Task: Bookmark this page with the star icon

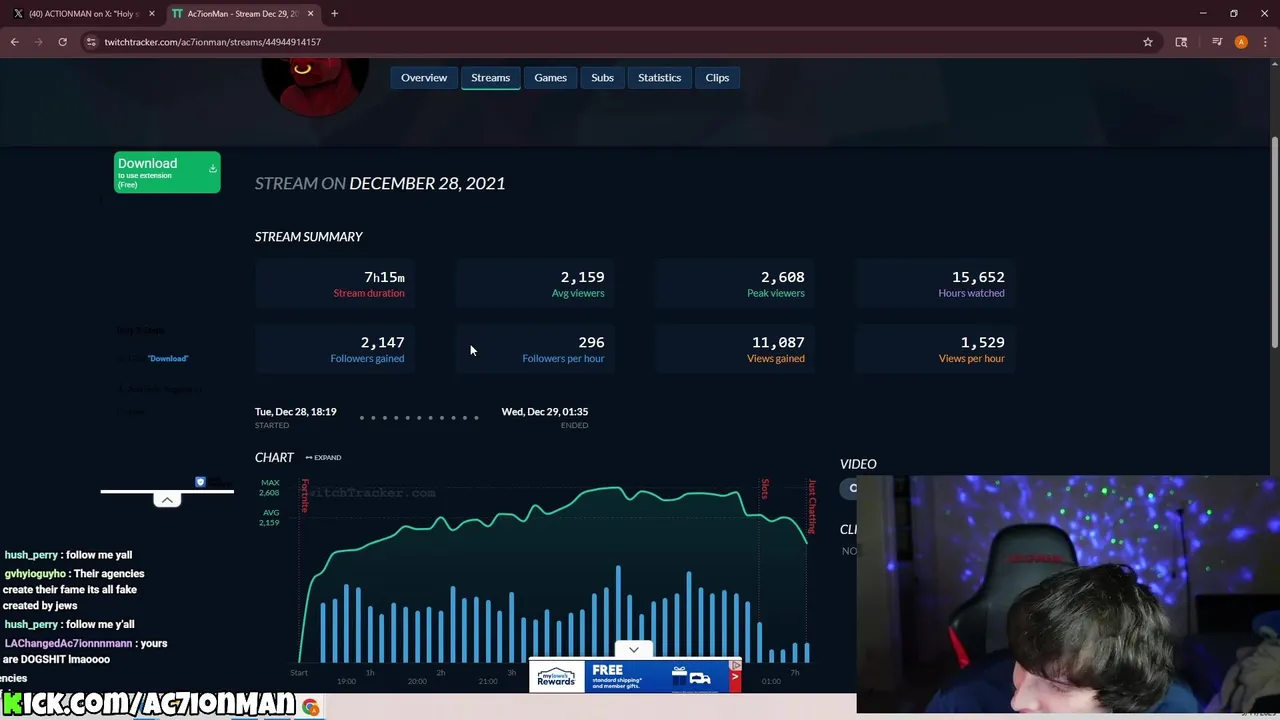Action: click(x=1148, y=42)
